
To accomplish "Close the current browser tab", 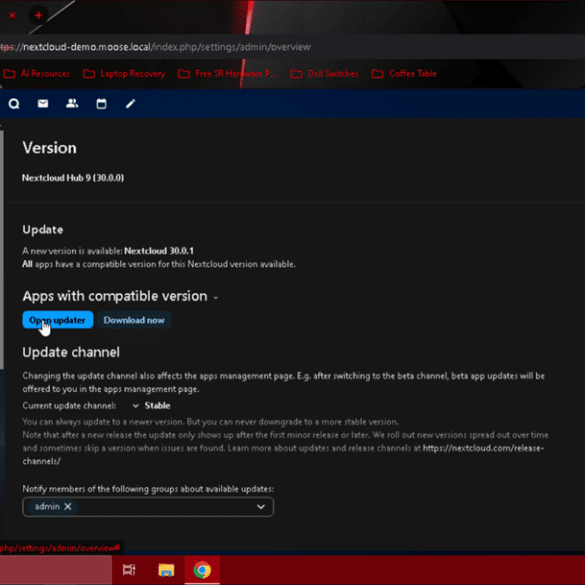I will pos(12,15).
